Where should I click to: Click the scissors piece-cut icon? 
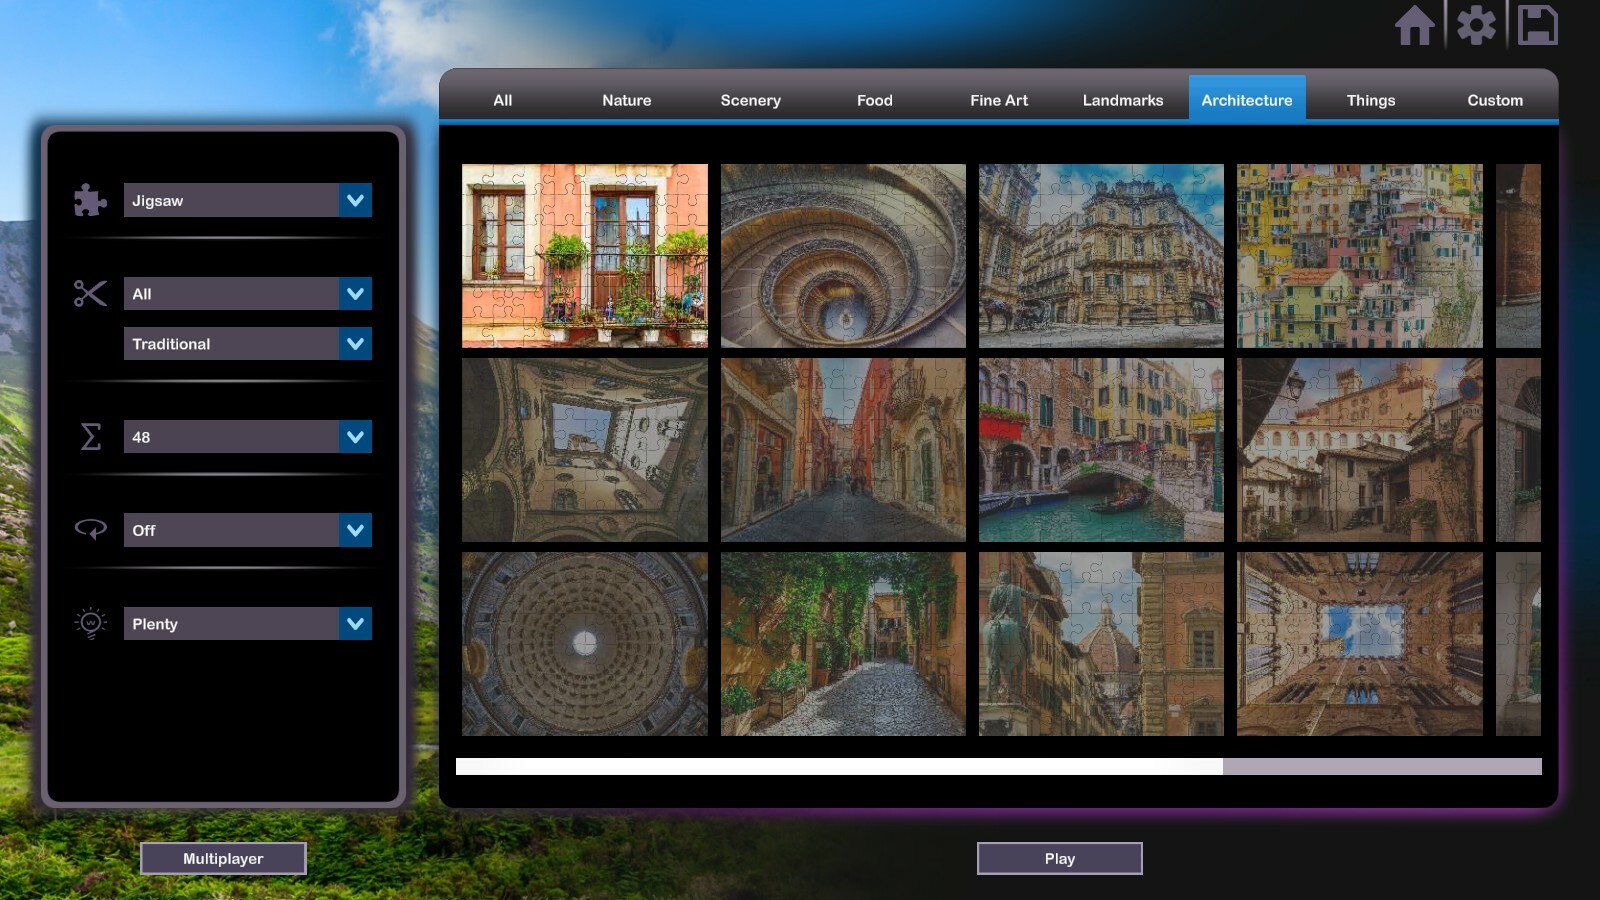[x=89, y=293]
